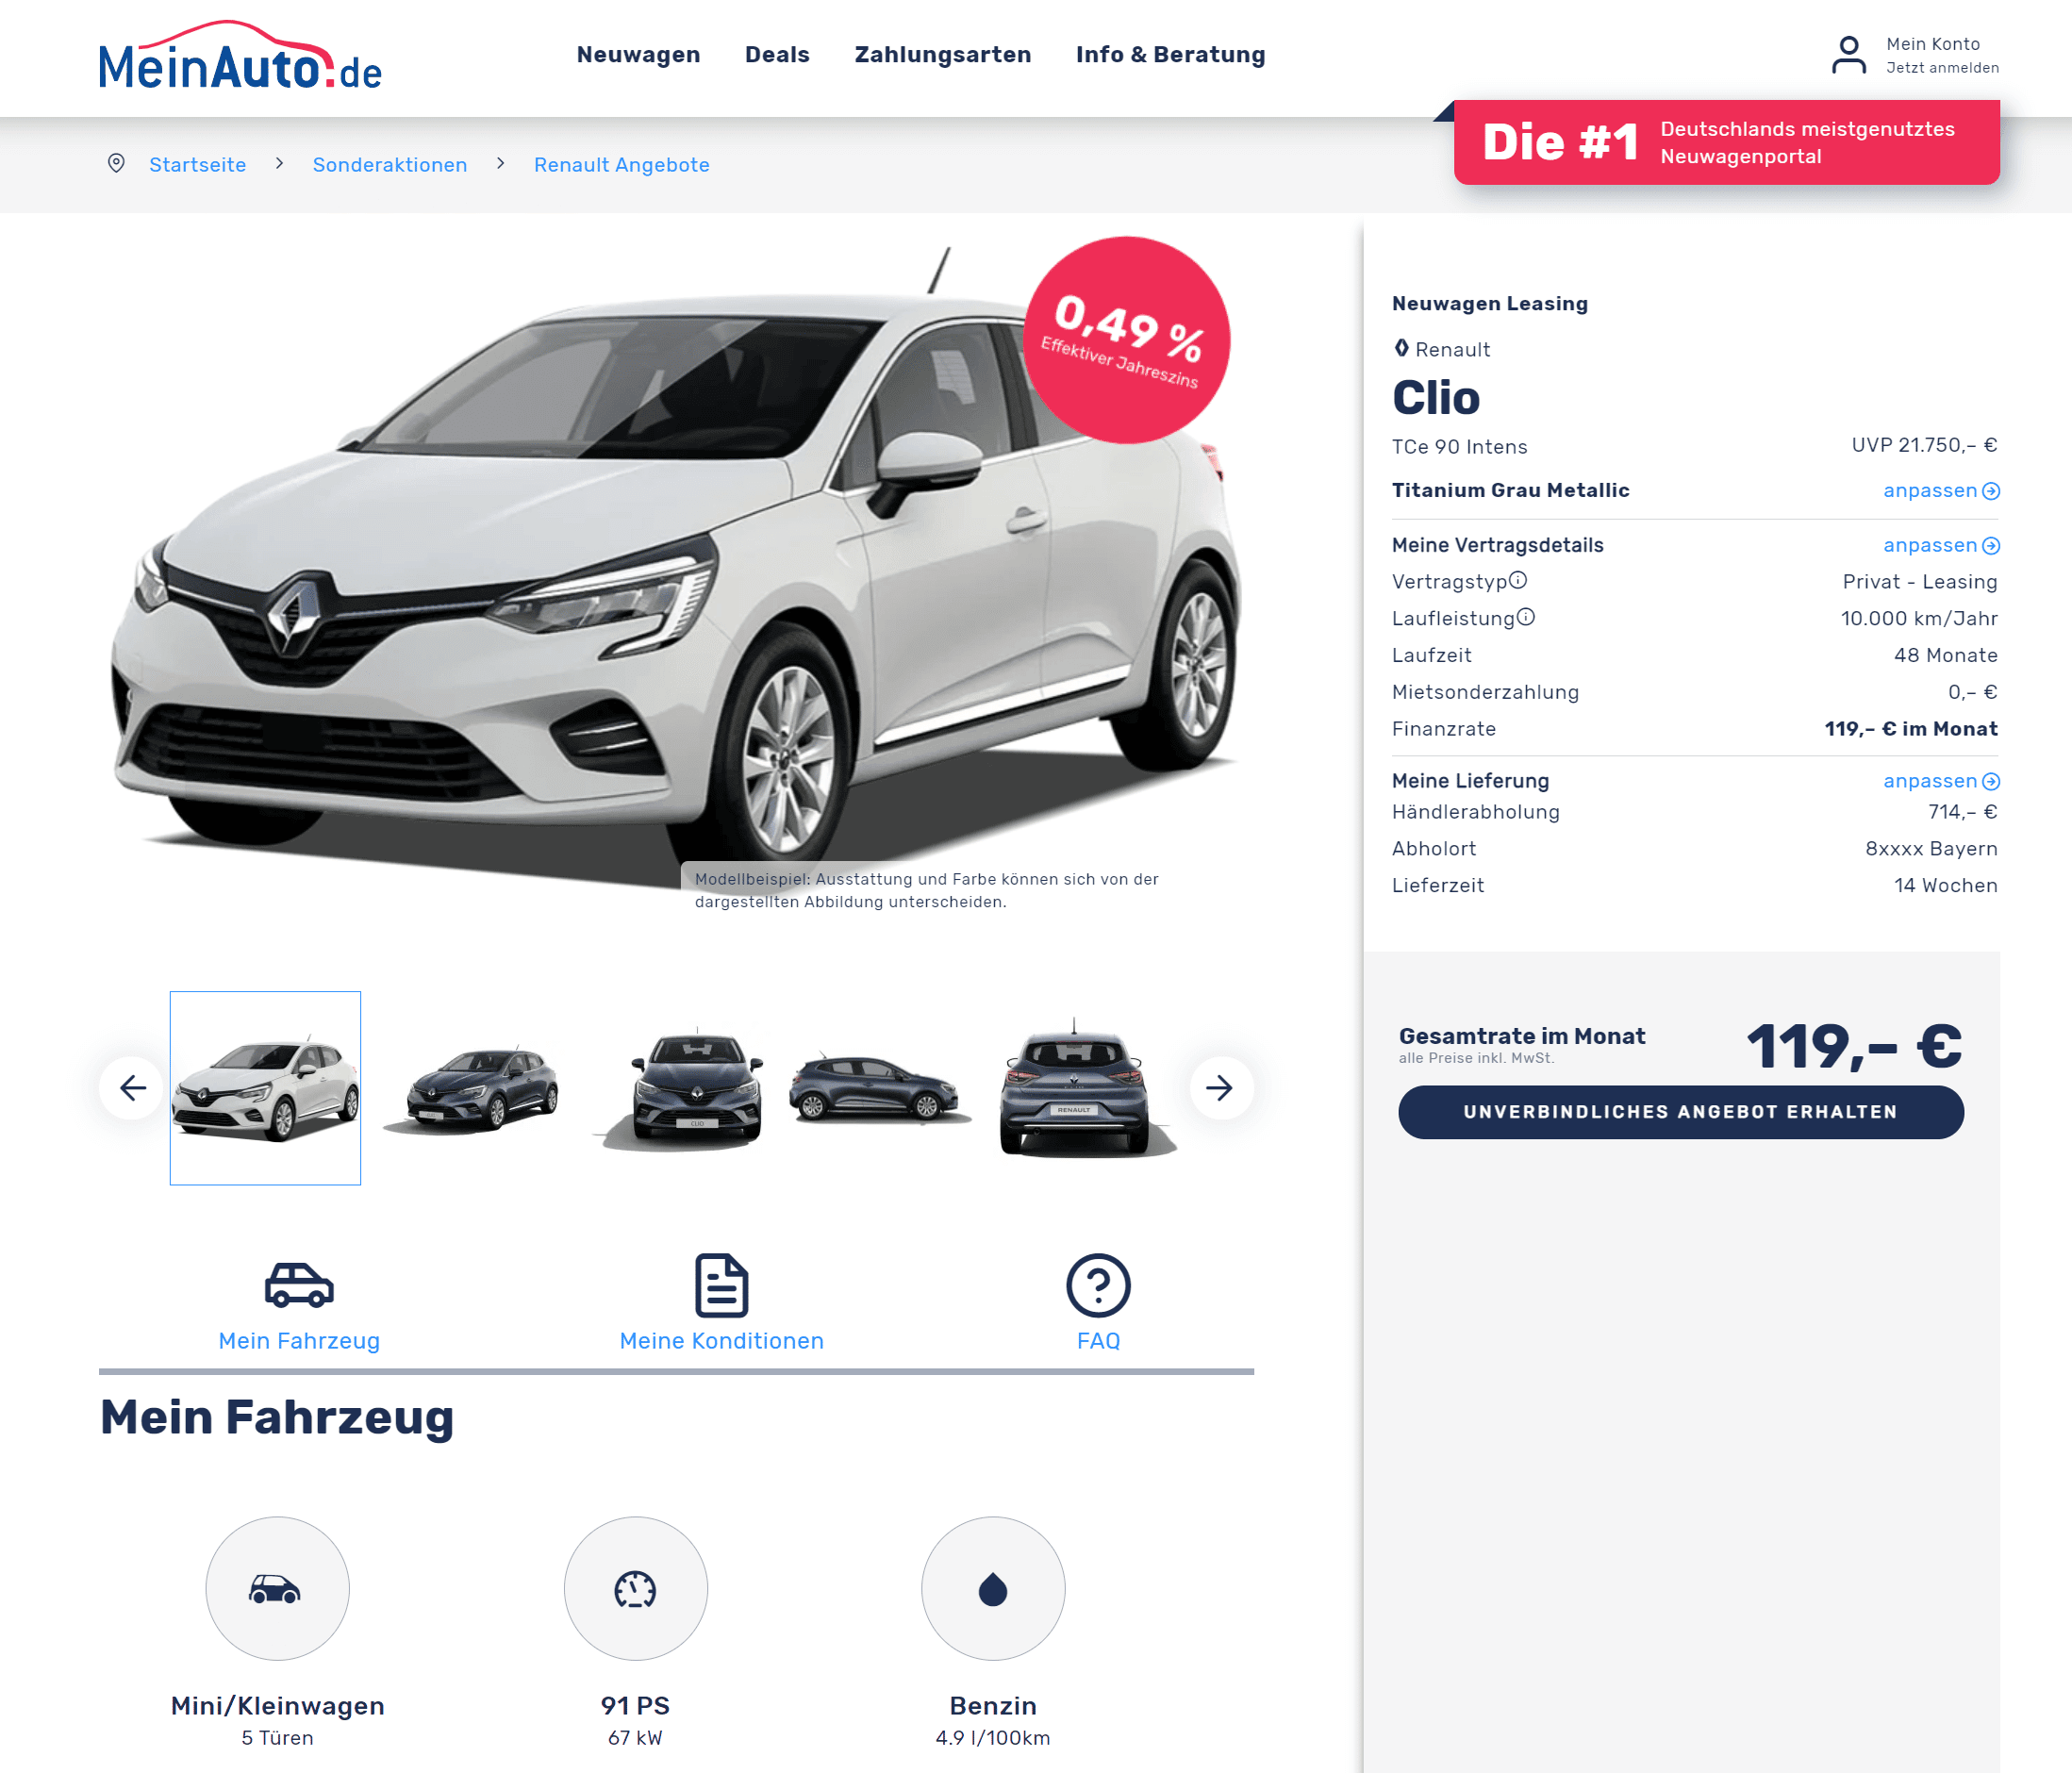The width and height of the screenshot is (2072, 1773).
Task: Open the Zahlungsarten menu
Action: [942, 55]
